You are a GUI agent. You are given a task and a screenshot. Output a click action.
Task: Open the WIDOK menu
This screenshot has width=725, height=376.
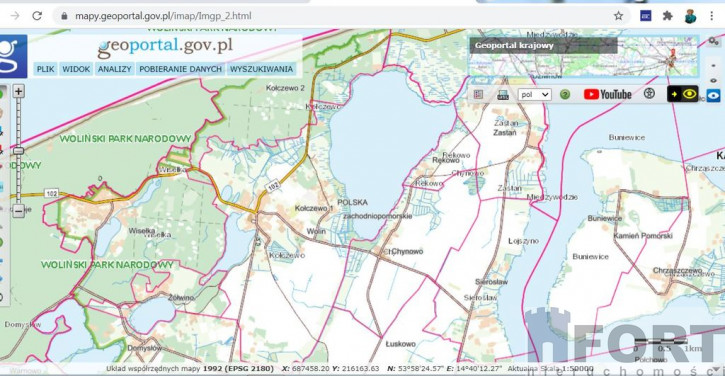point(76,69)
